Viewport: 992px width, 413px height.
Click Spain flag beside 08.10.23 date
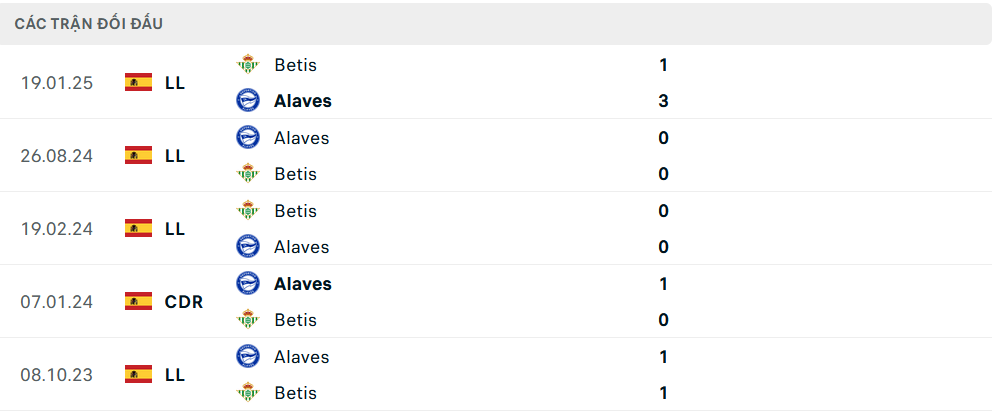pos(138,374)
